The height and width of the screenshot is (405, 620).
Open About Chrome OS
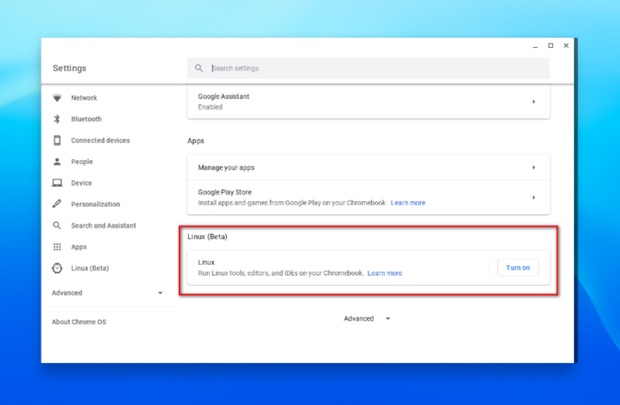79,322
